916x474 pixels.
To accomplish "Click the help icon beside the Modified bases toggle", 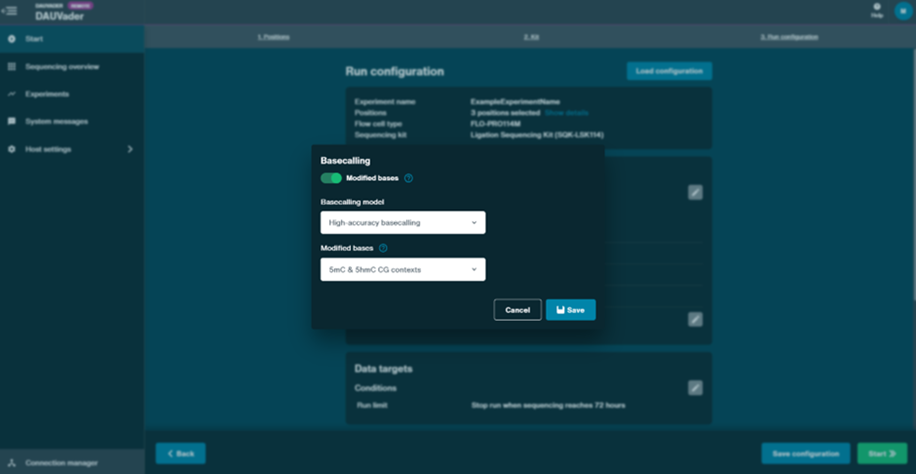I will pyautogui.click(x=408, y=178).
